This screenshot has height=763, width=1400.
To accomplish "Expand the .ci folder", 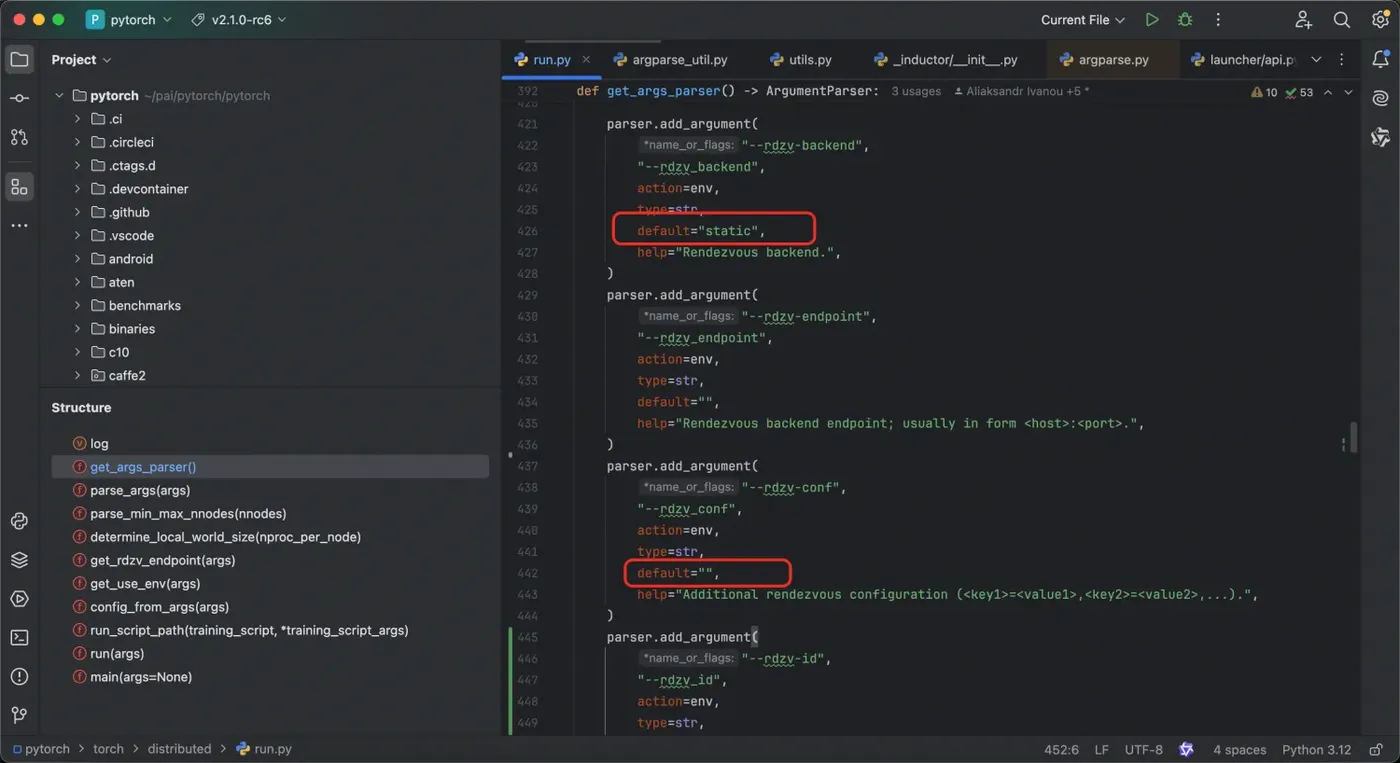I will click(77, 119).
